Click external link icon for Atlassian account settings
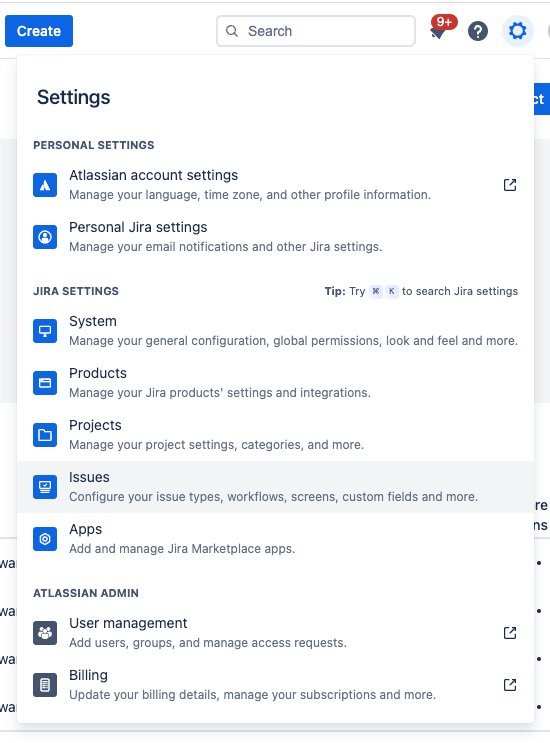 pyautogui.click(x=510, y=185)
